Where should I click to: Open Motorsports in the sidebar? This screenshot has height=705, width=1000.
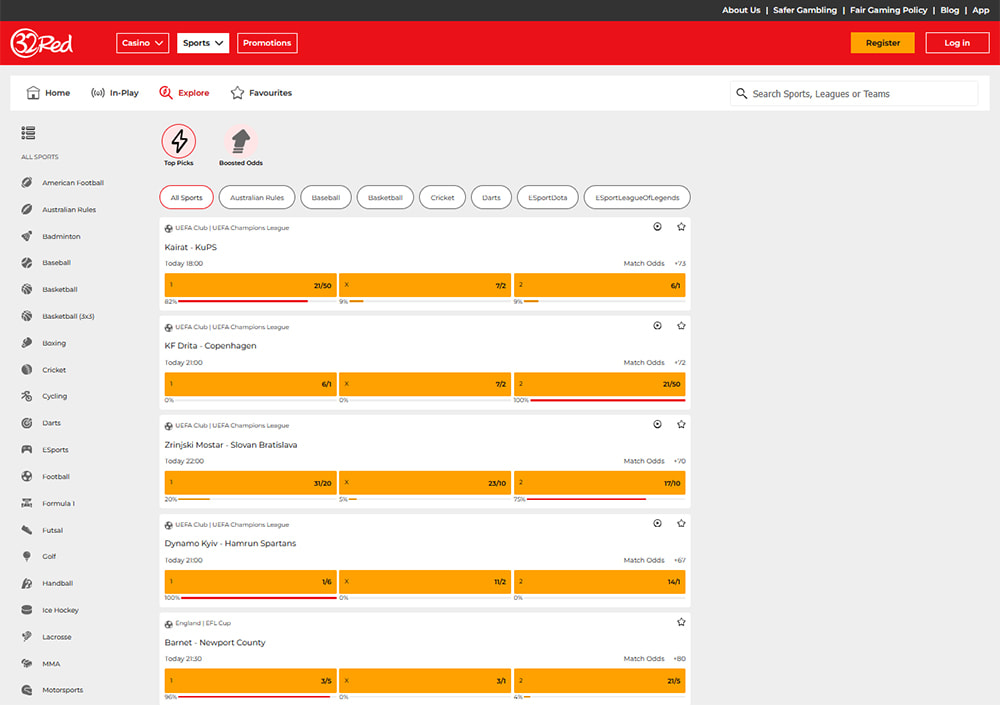pos(52,690)
